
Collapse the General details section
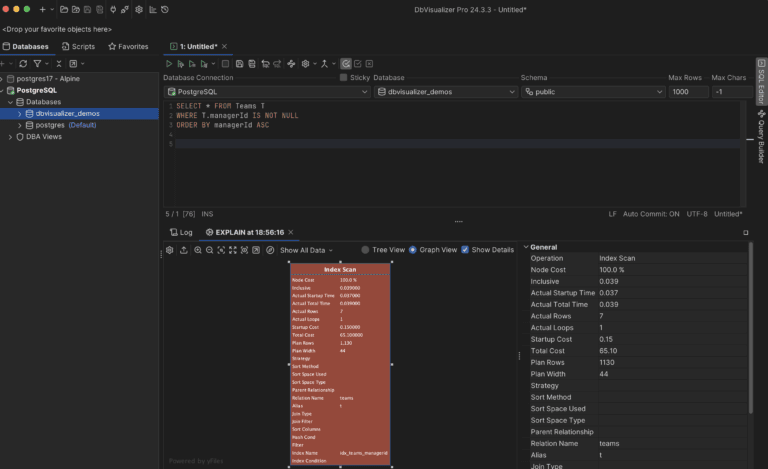526,247
